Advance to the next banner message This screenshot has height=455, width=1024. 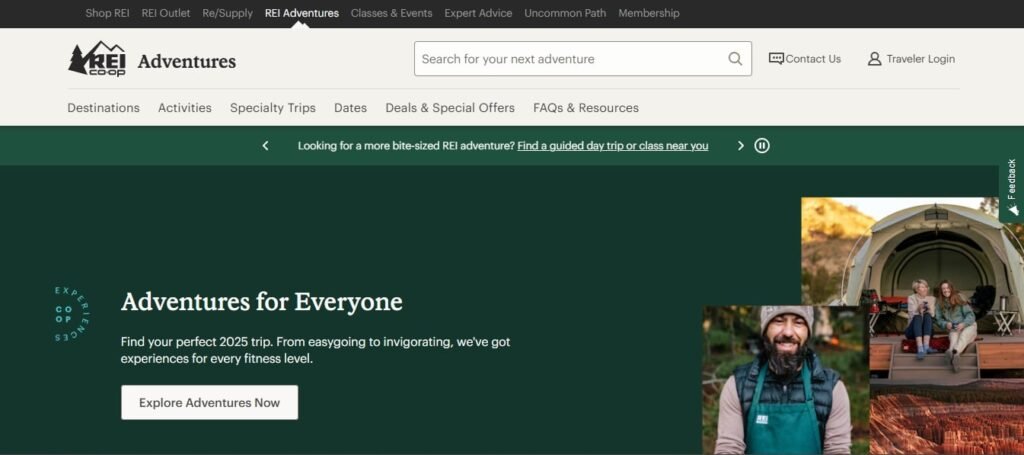click(741, 146)
